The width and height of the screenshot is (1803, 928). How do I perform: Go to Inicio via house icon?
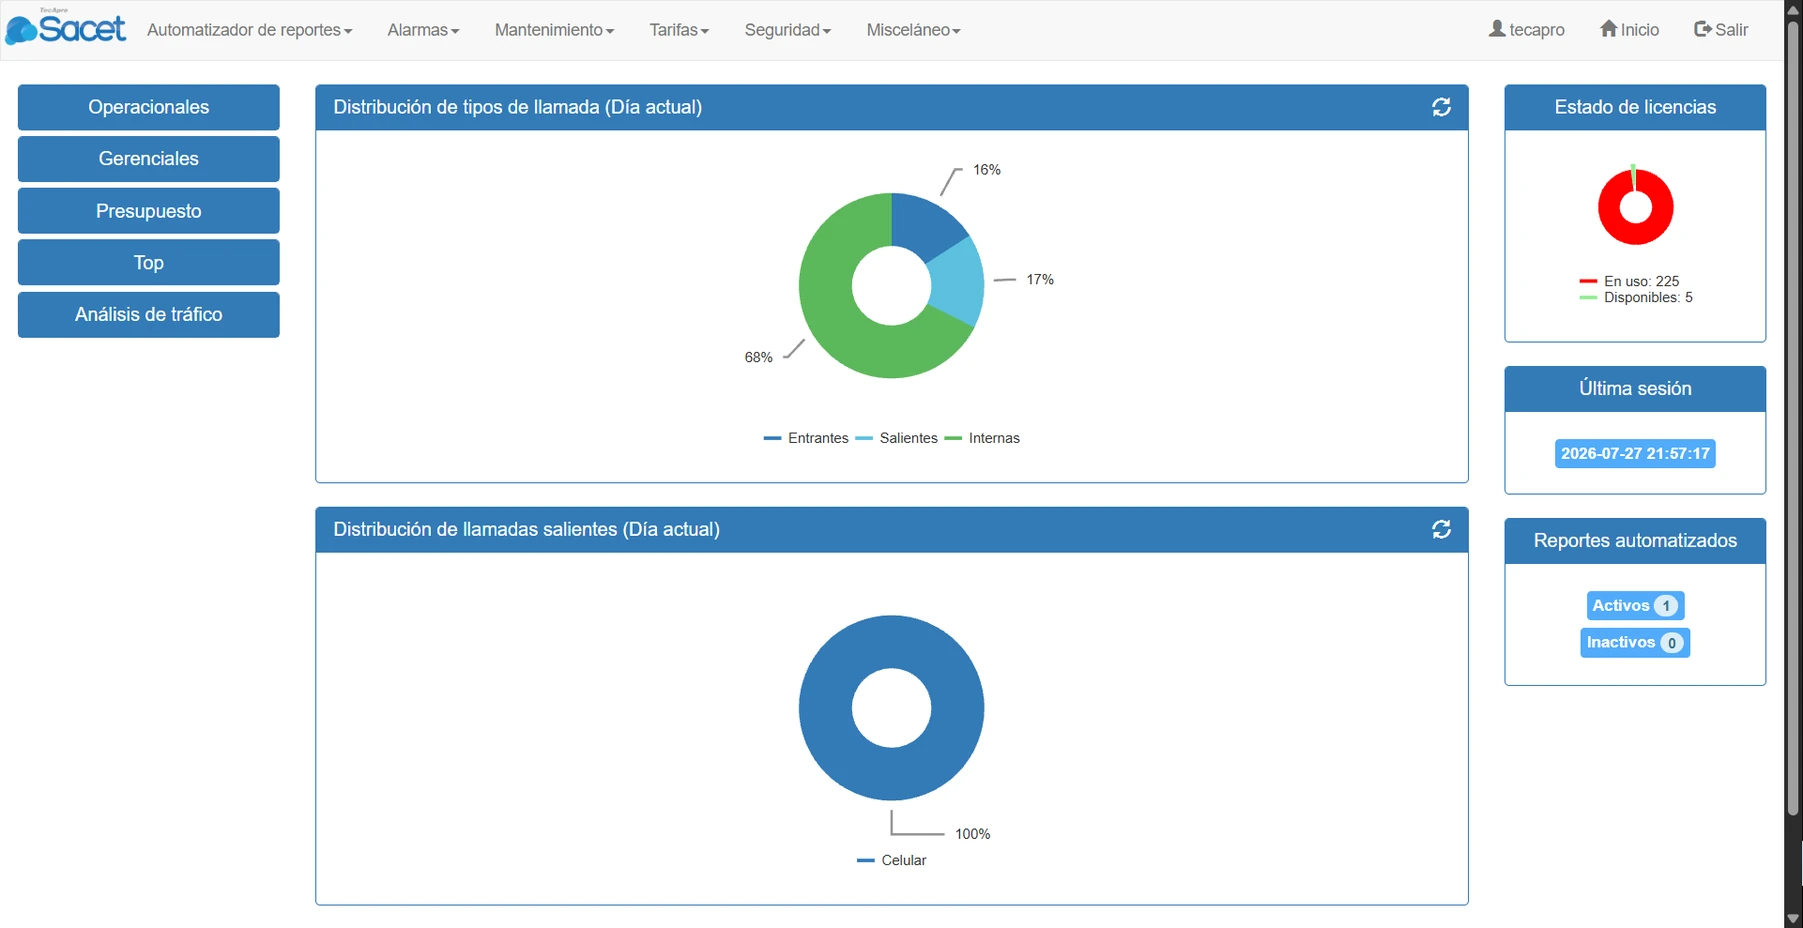(x=1608, y=29)
